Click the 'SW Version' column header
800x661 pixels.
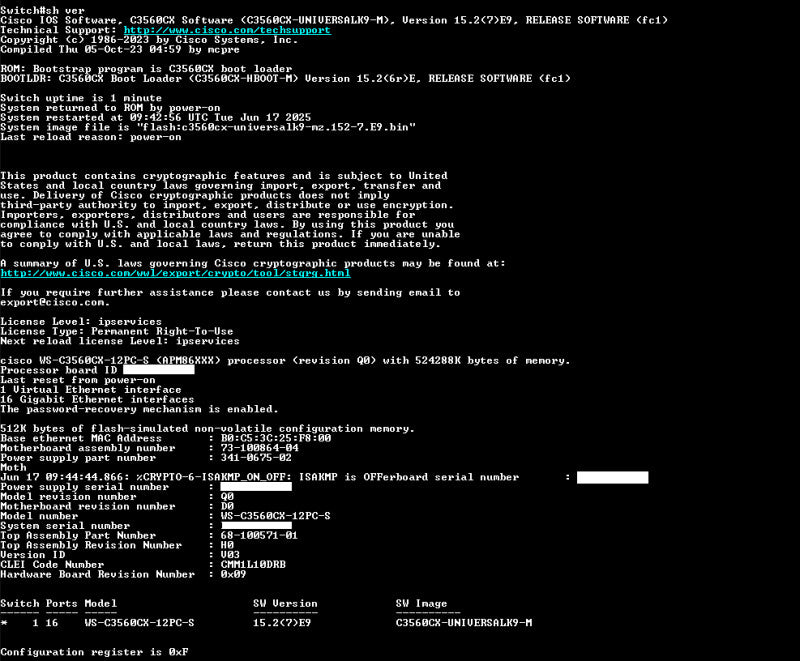pyautogui.click(x=285, y=604)
